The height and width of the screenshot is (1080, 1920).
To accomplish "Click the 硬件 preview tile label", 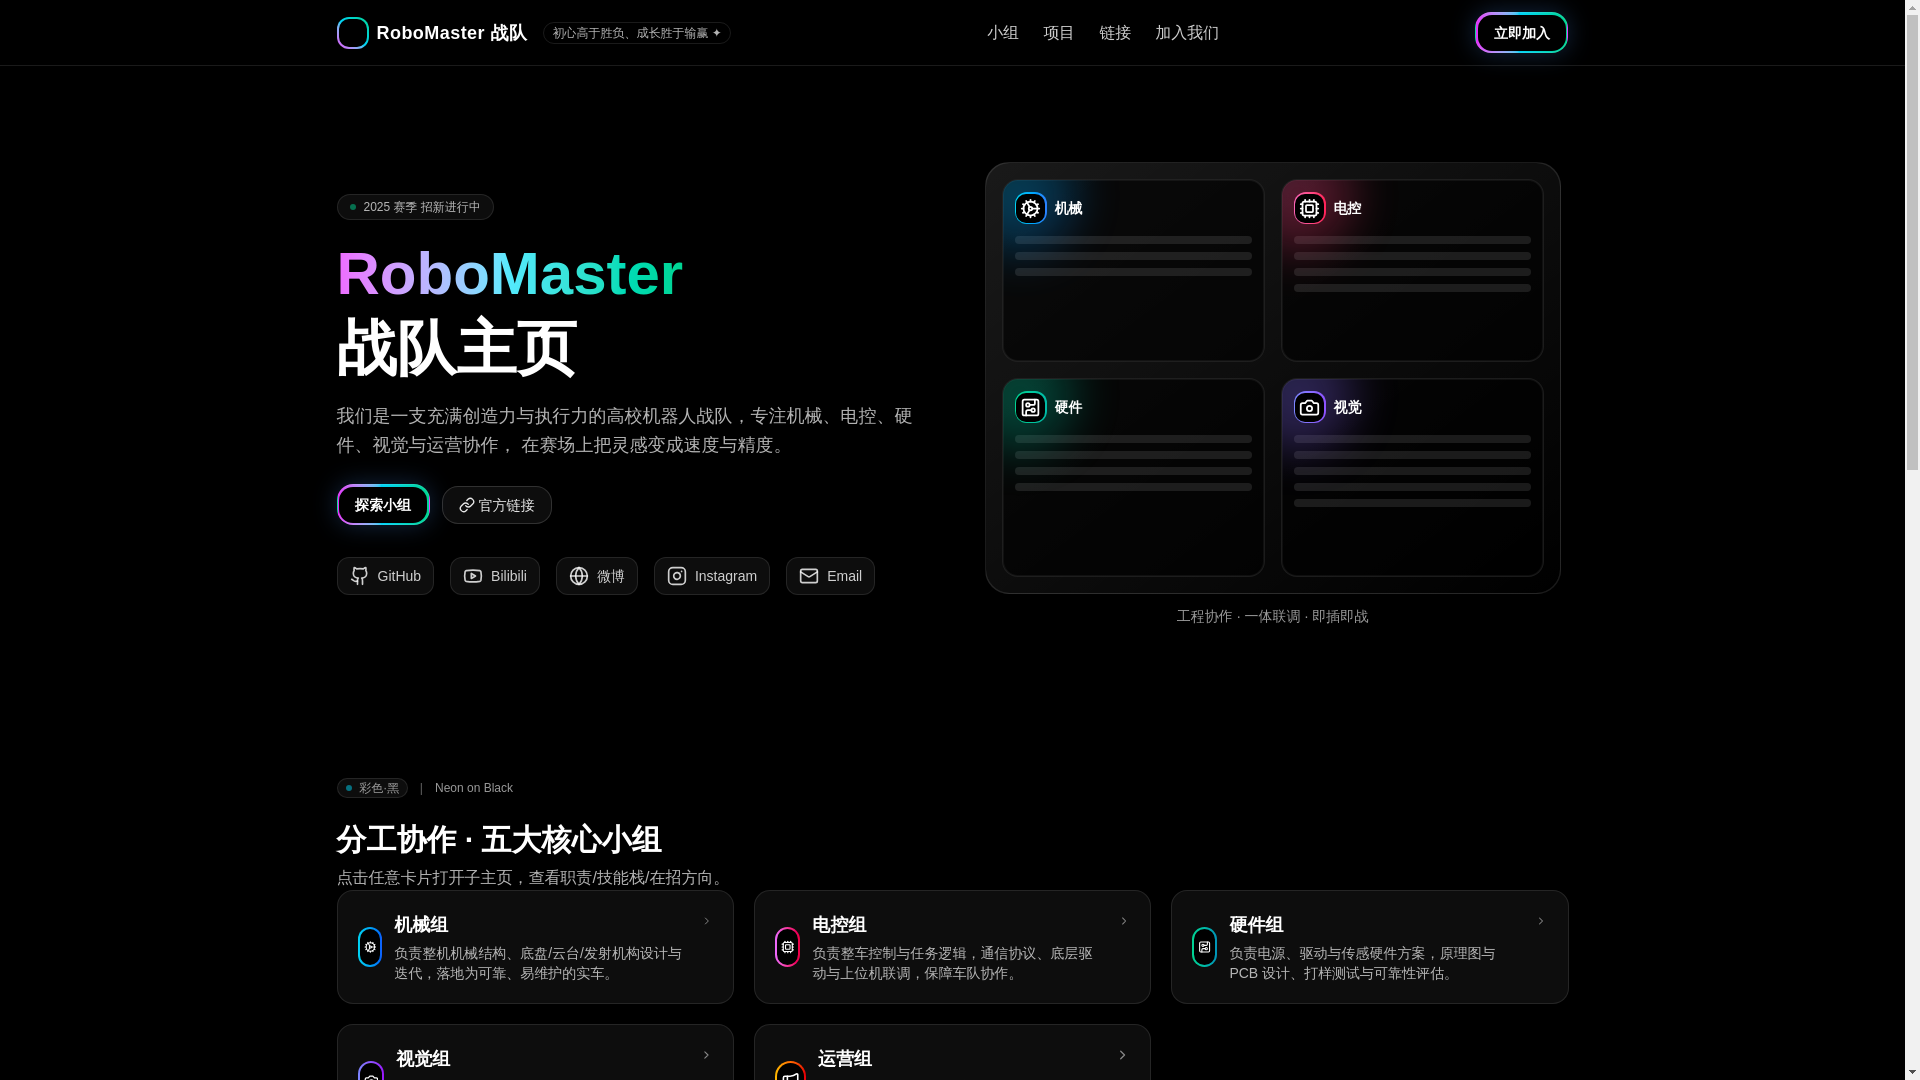I will pyautogui.click(x=1068, y=407).
